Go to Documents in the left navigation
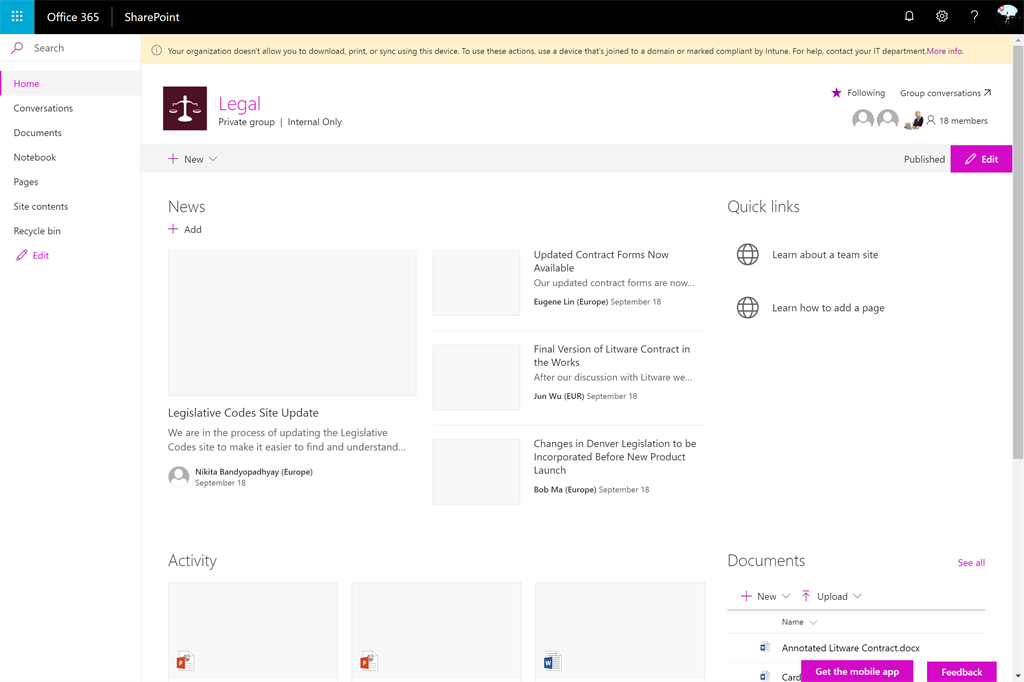Screen dimensions: 1024x682 pos(38,133)
